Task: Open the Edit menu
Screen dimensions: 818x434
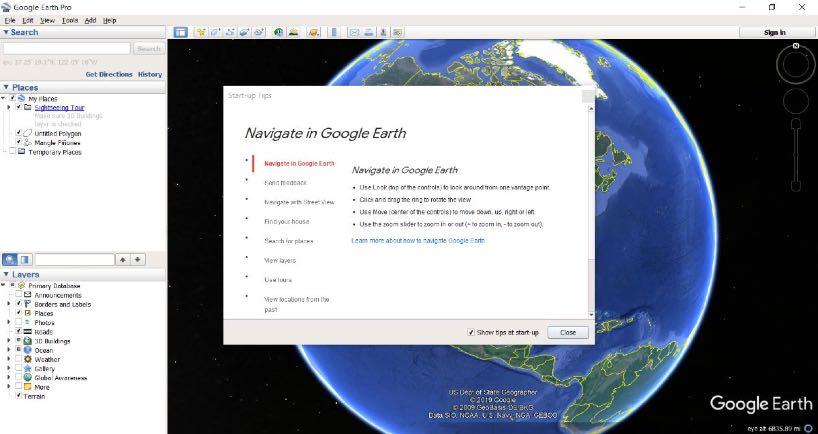Action: (x=28, y=20)
